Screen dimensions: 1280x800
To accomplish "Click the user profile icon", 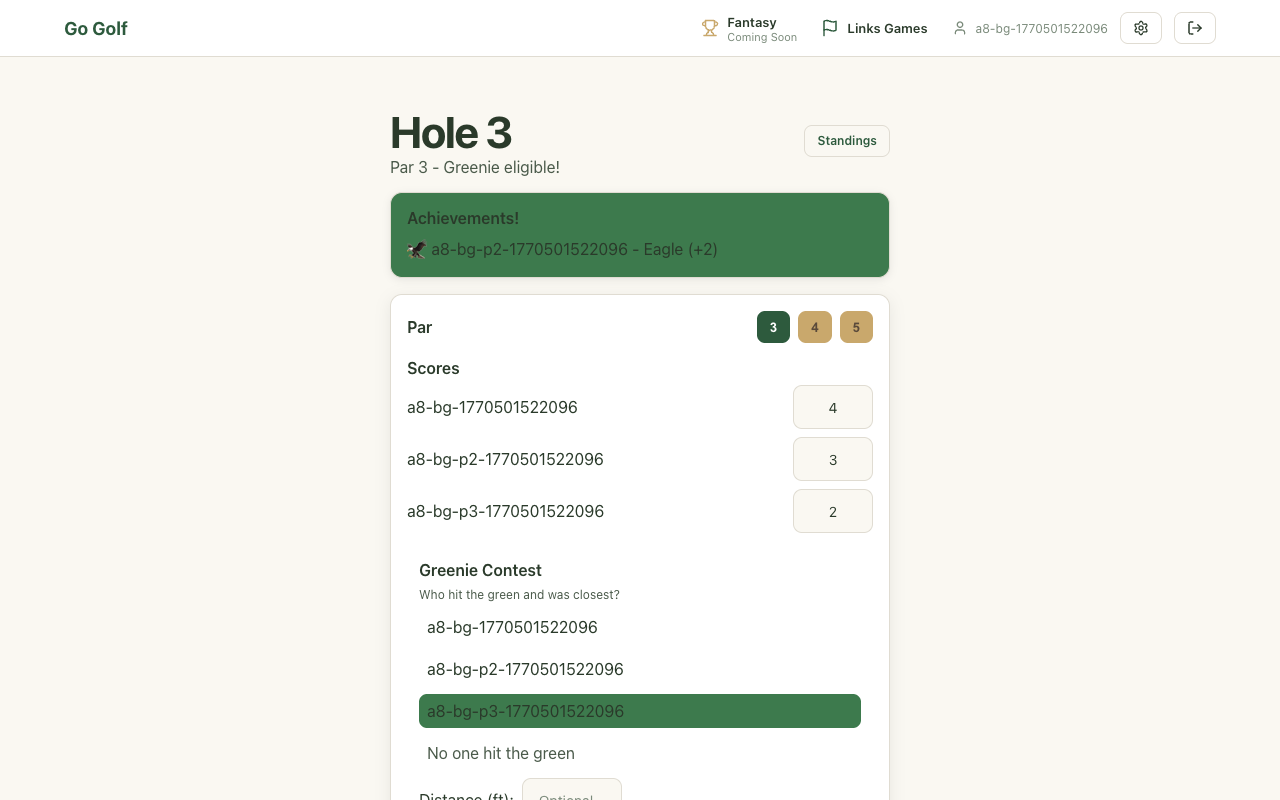I will tap(960, 29).
